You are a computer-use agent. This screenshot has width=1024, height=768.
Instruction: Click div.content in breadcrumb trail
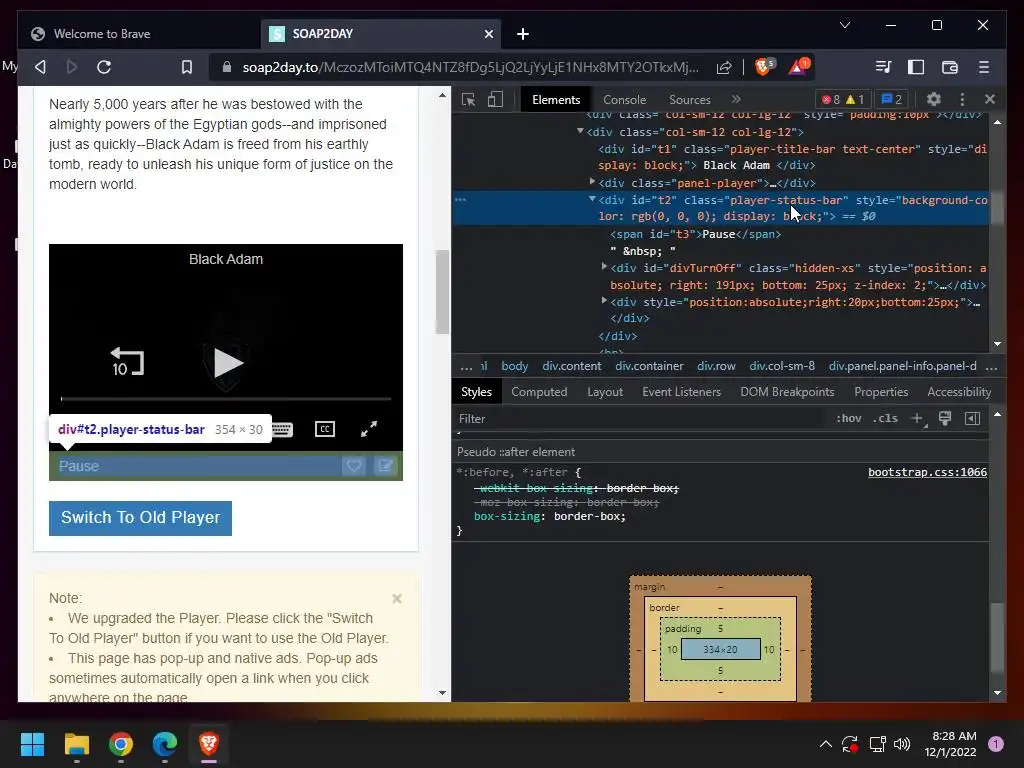click(571, 366)
